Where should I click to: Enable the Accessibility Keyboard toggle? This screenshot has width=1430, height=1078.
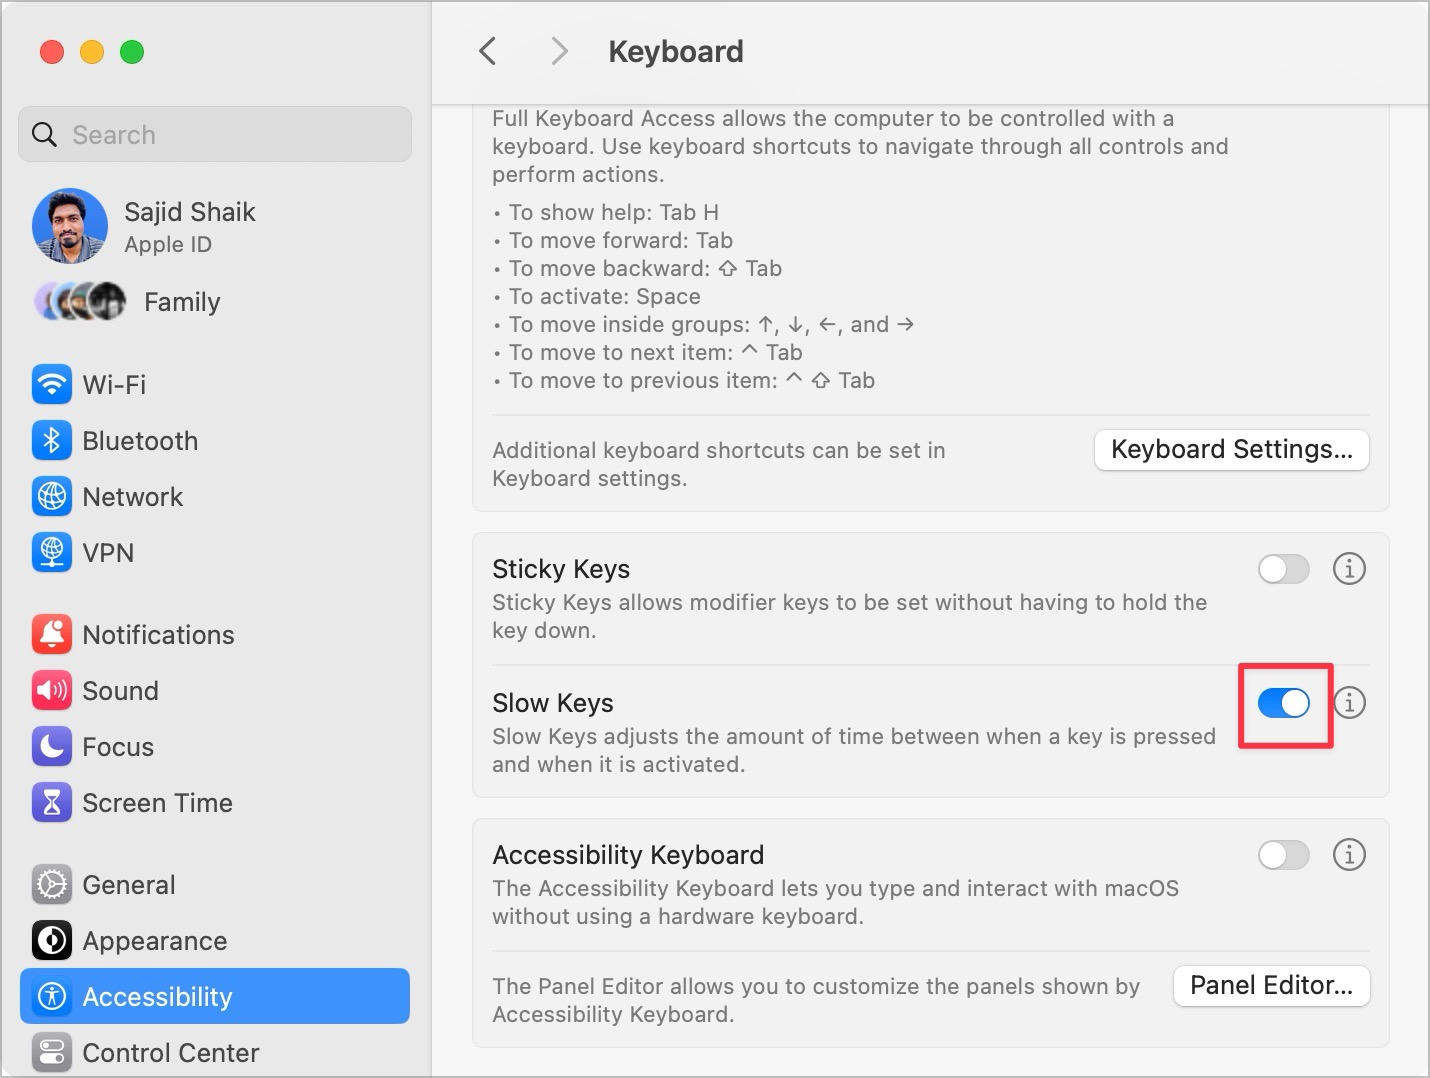click(x=1283, y=855)
